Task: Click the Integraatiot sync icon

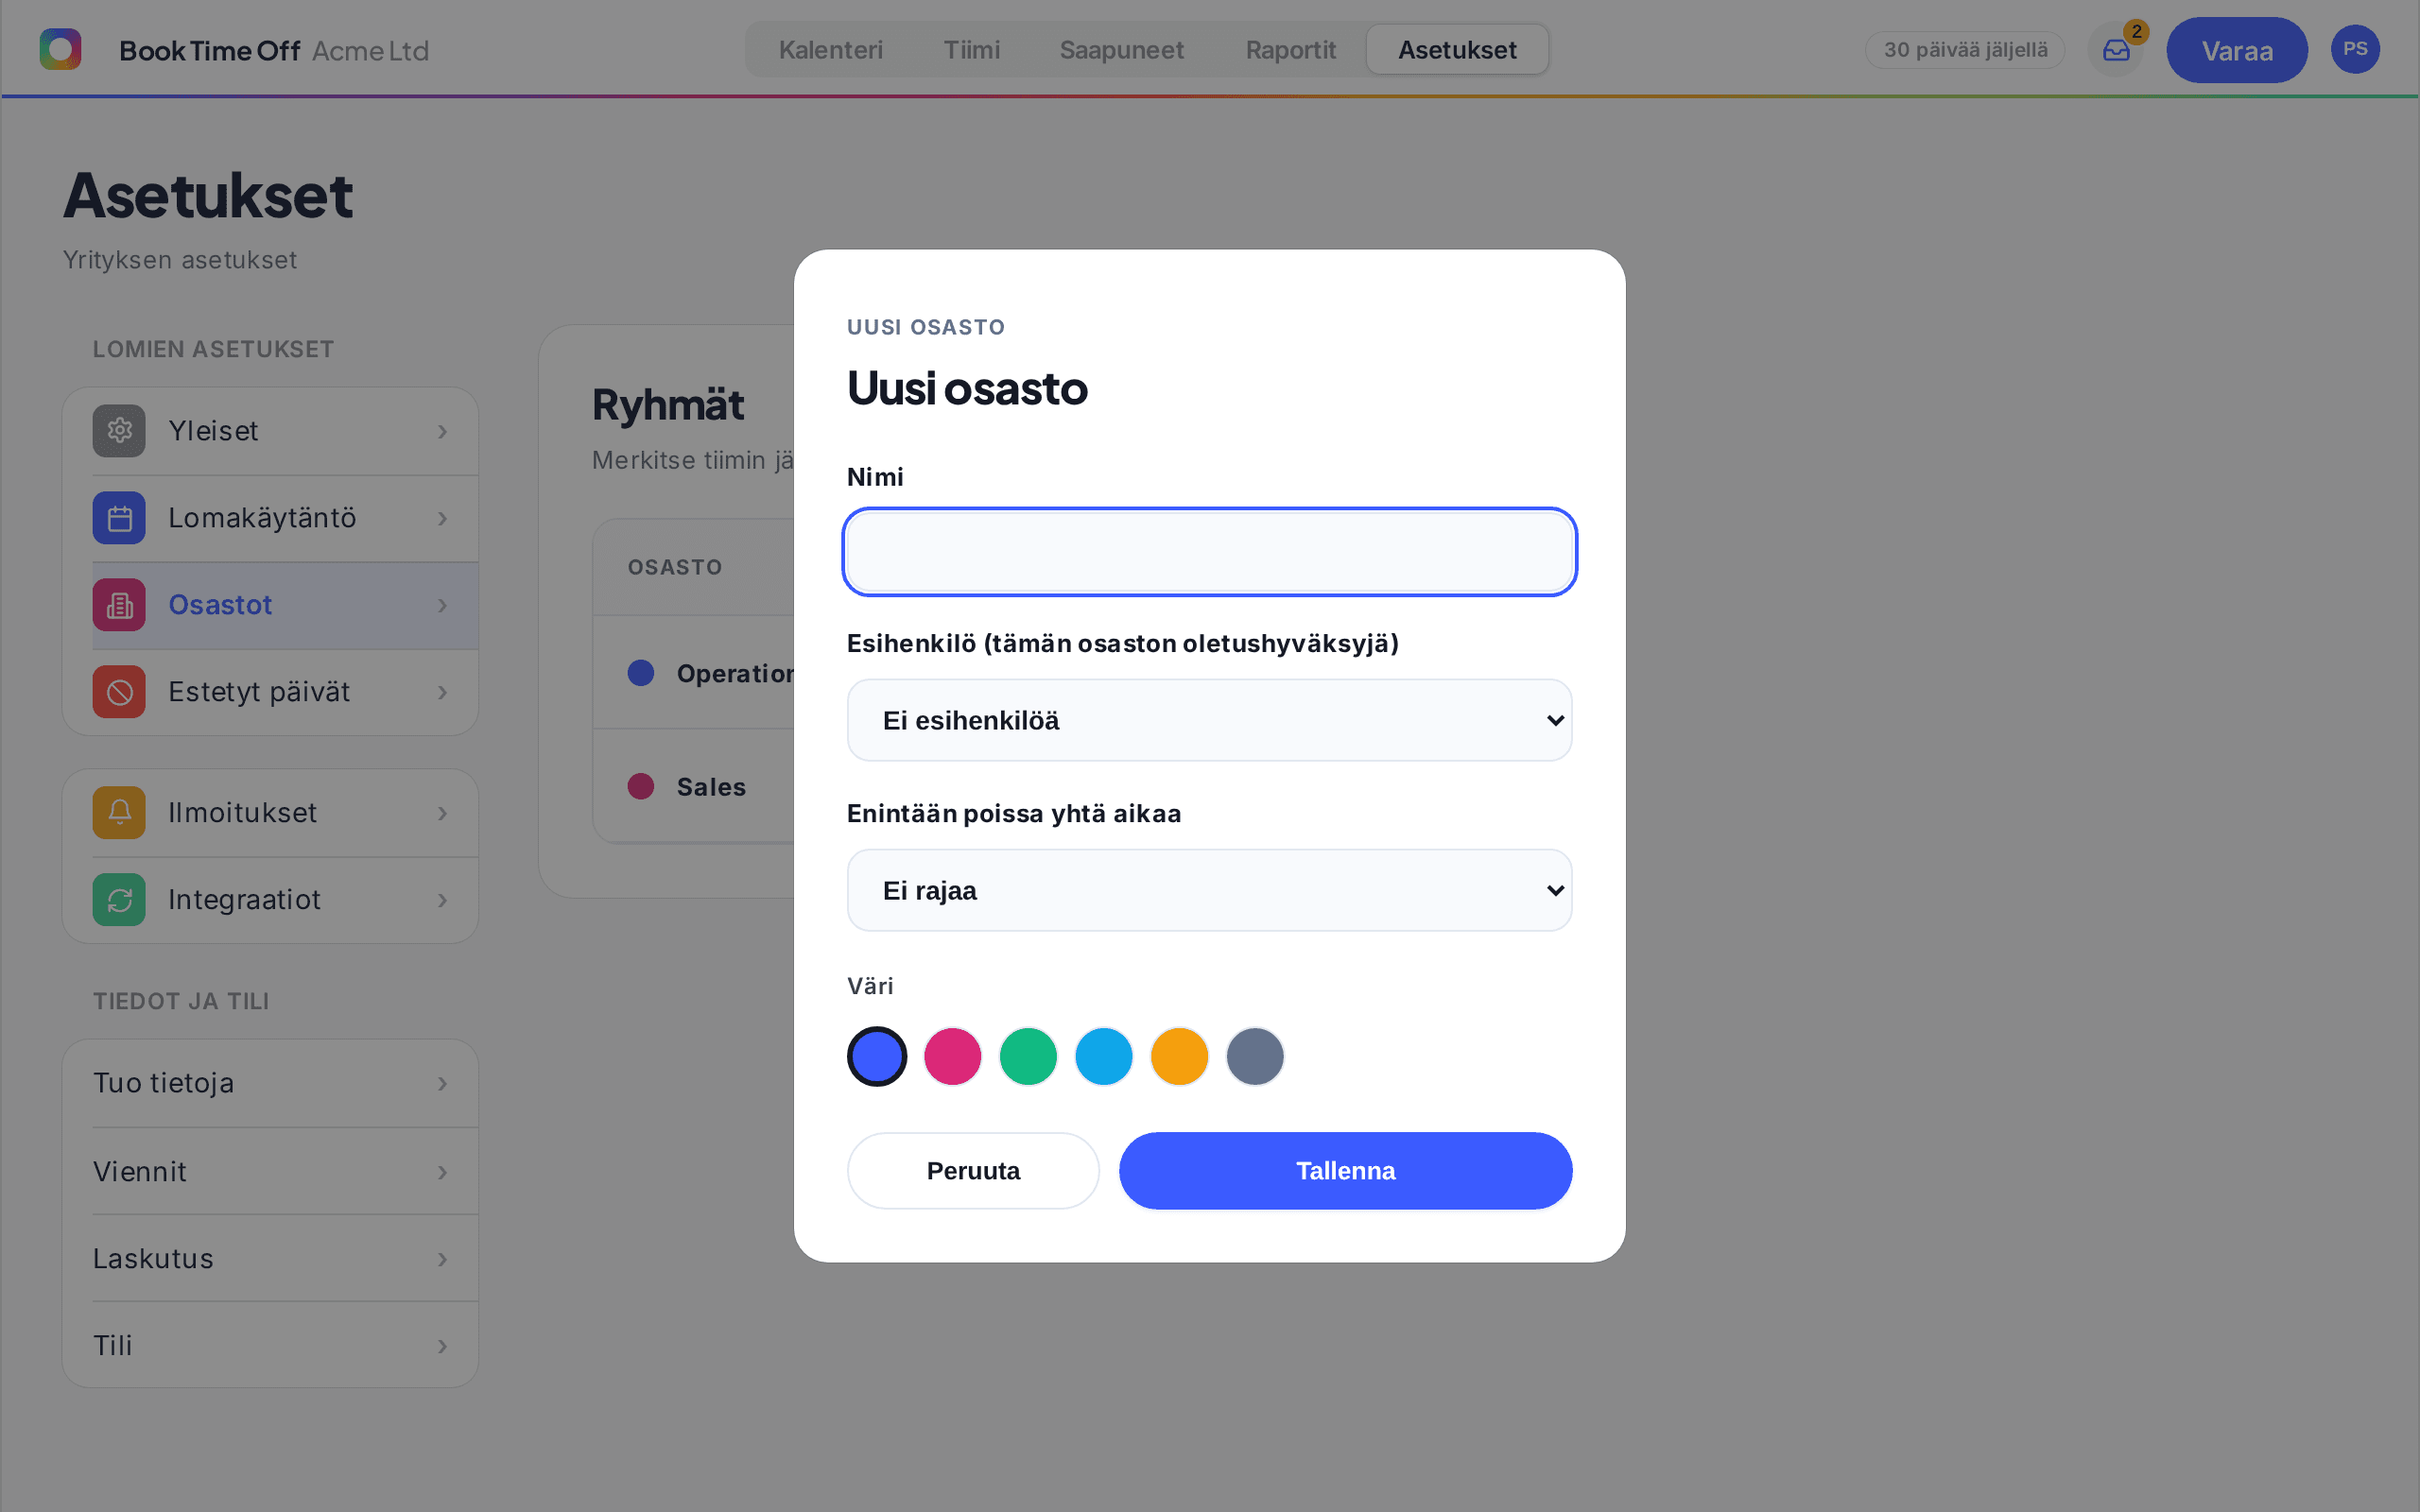Action: 119,900
